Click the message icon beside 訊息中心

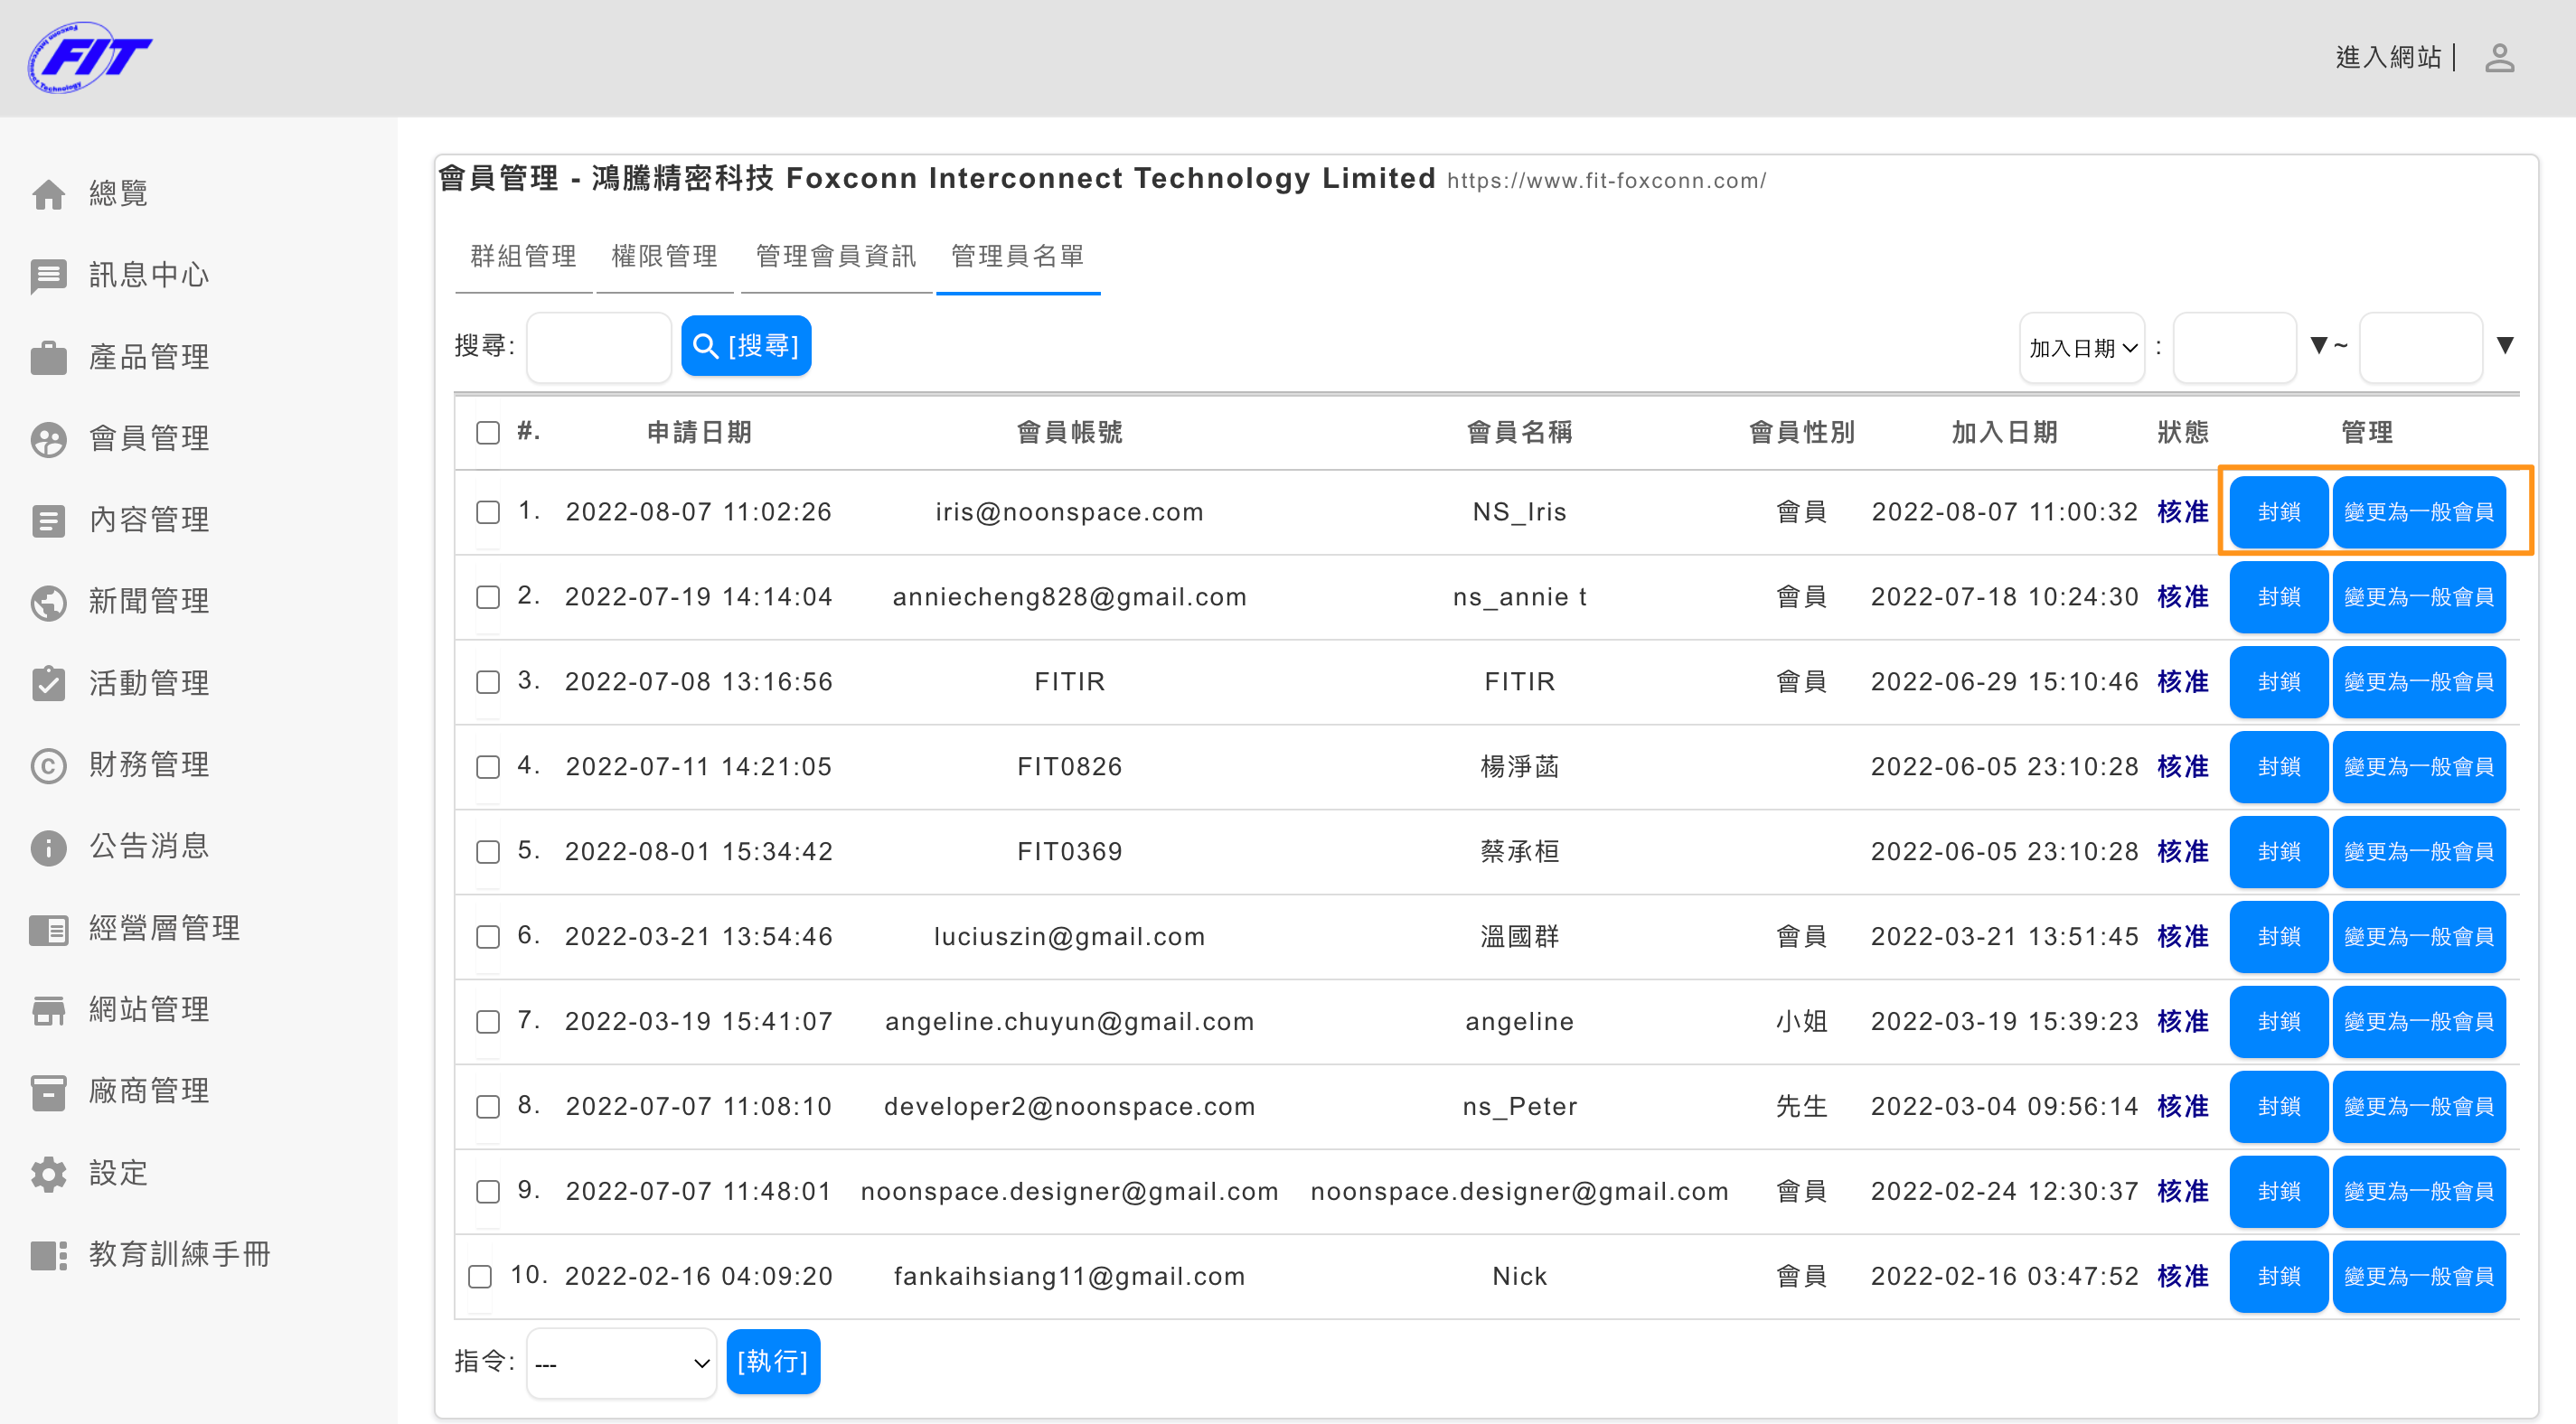[48, 275]
